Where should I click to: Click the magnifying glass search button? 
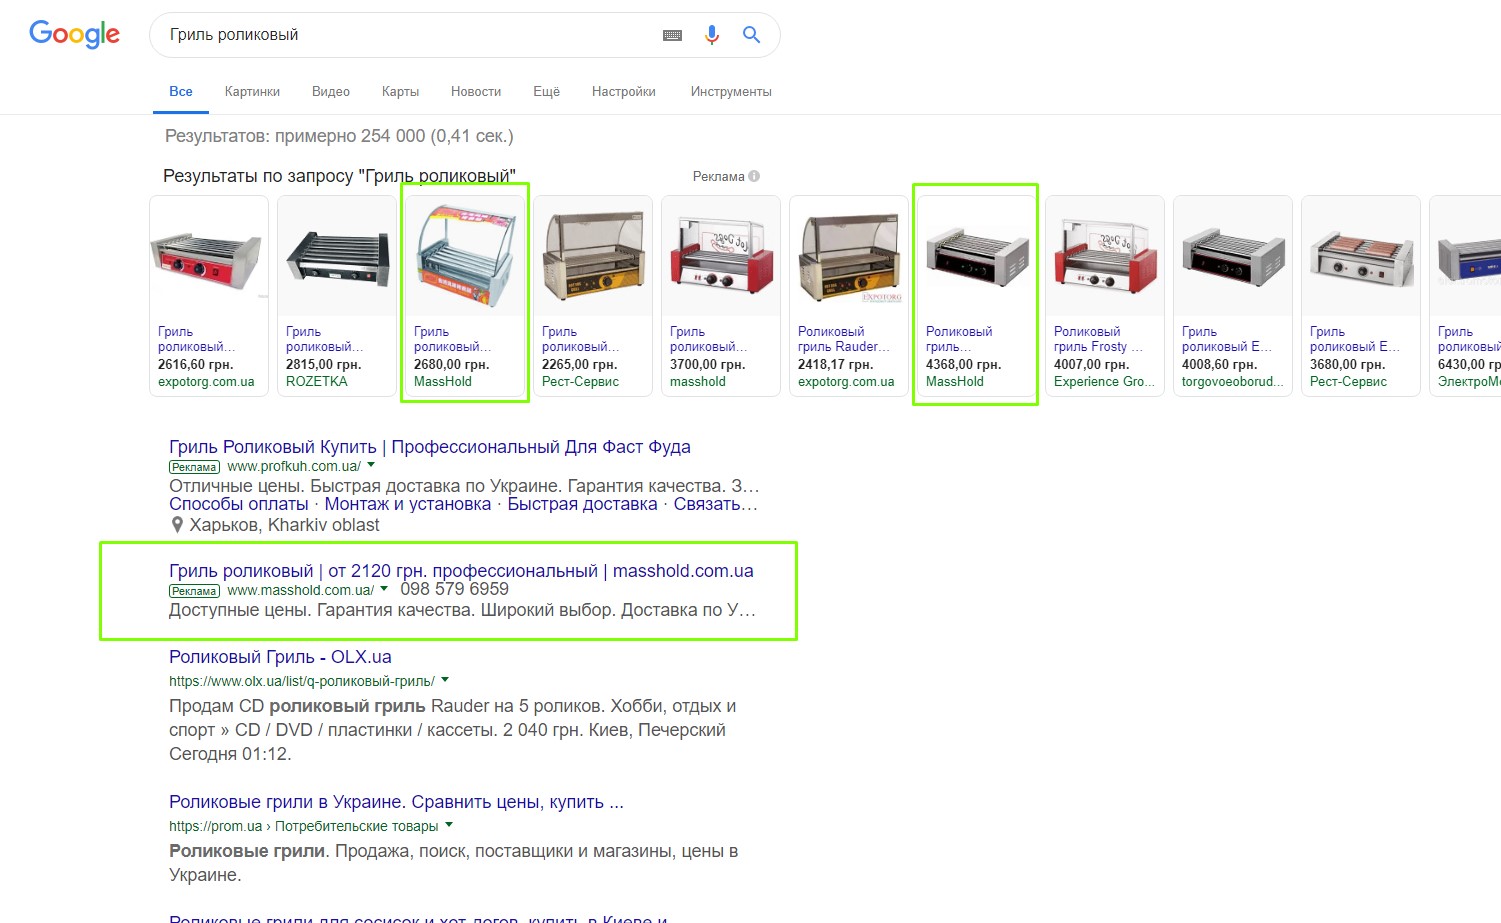pyautogui.click(x=751, y=35)
